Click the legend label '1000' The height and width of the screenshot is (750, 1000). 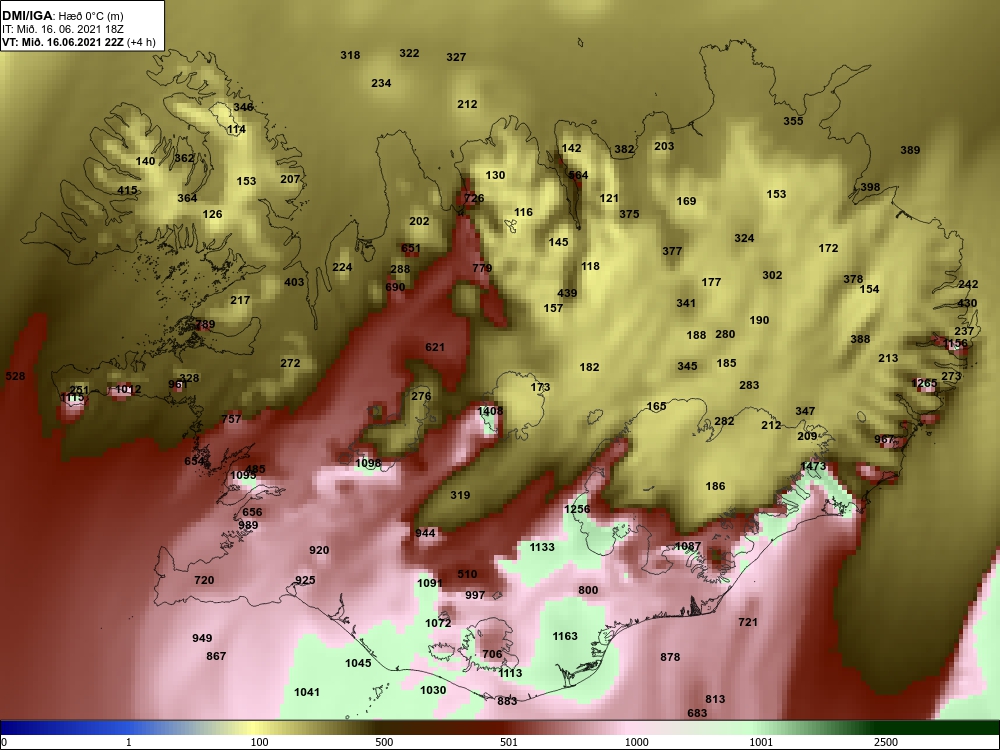636,742
